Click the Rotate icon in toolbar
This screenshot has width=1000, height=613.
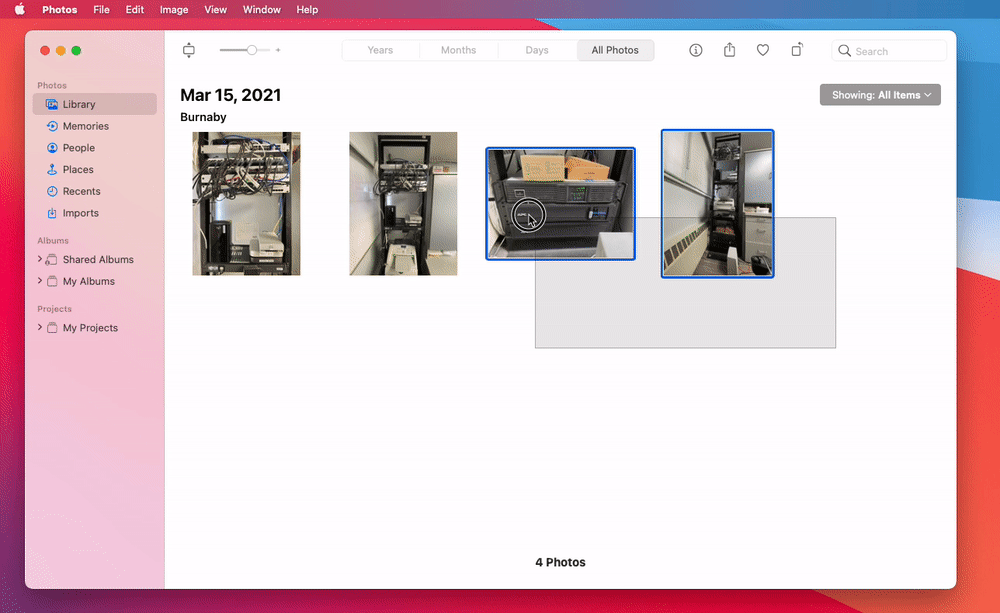point(797,50)
